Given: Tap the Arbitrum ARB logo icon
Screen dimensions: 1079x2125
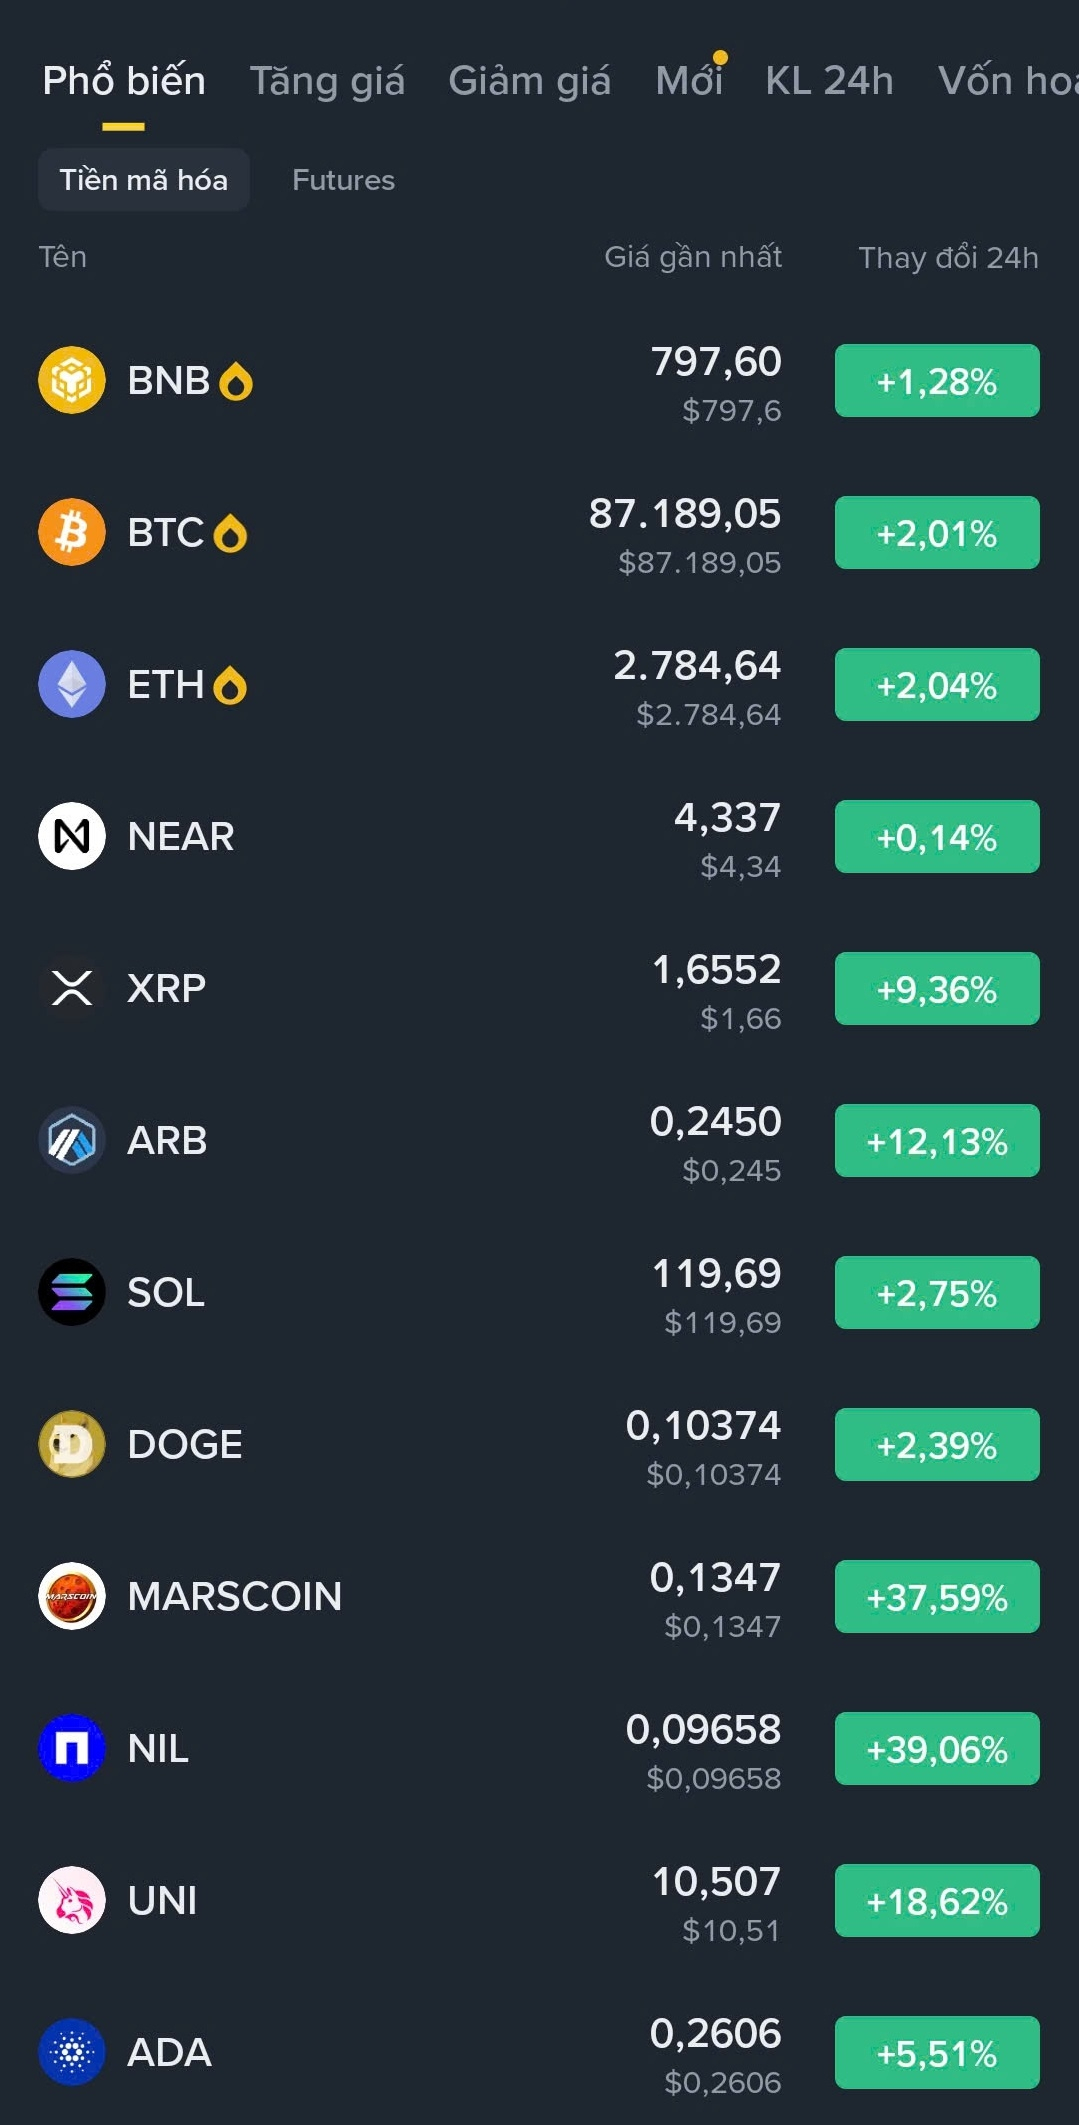Looking at the screenshot, I should point(72,1140).
